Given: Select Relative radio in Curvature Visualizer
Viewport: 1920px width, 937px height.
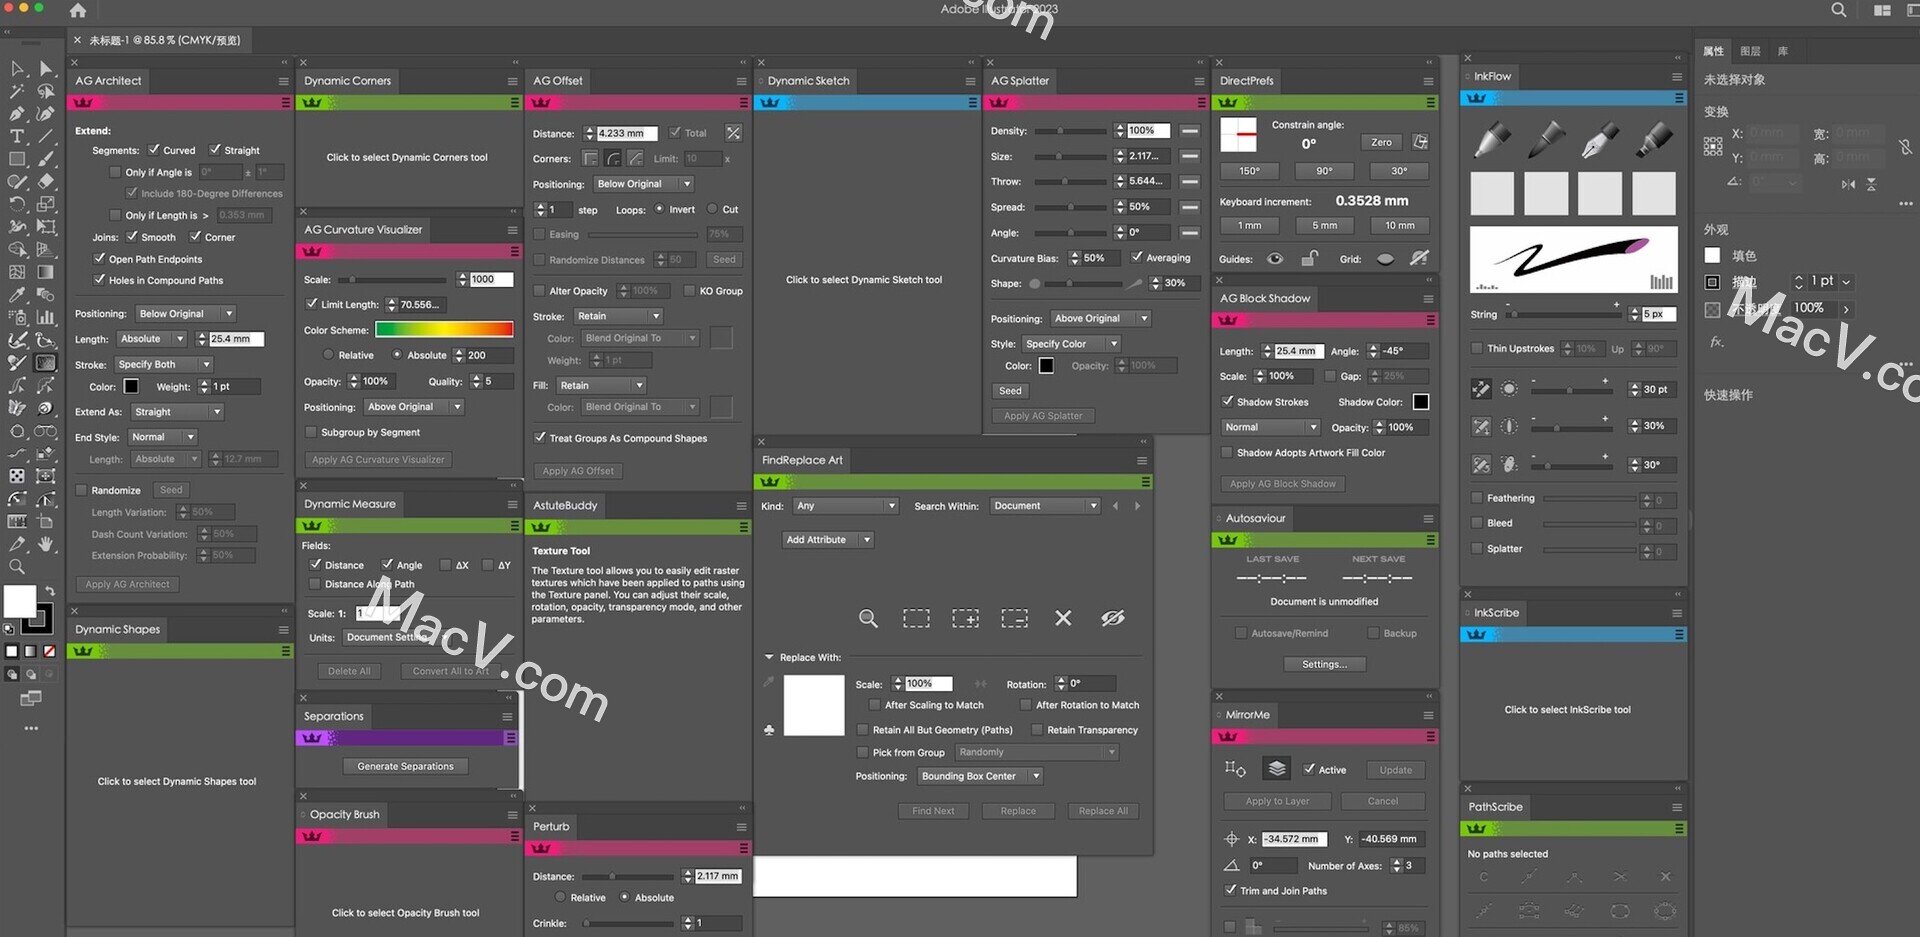Looking at the screenshot, I should point(328,355).
